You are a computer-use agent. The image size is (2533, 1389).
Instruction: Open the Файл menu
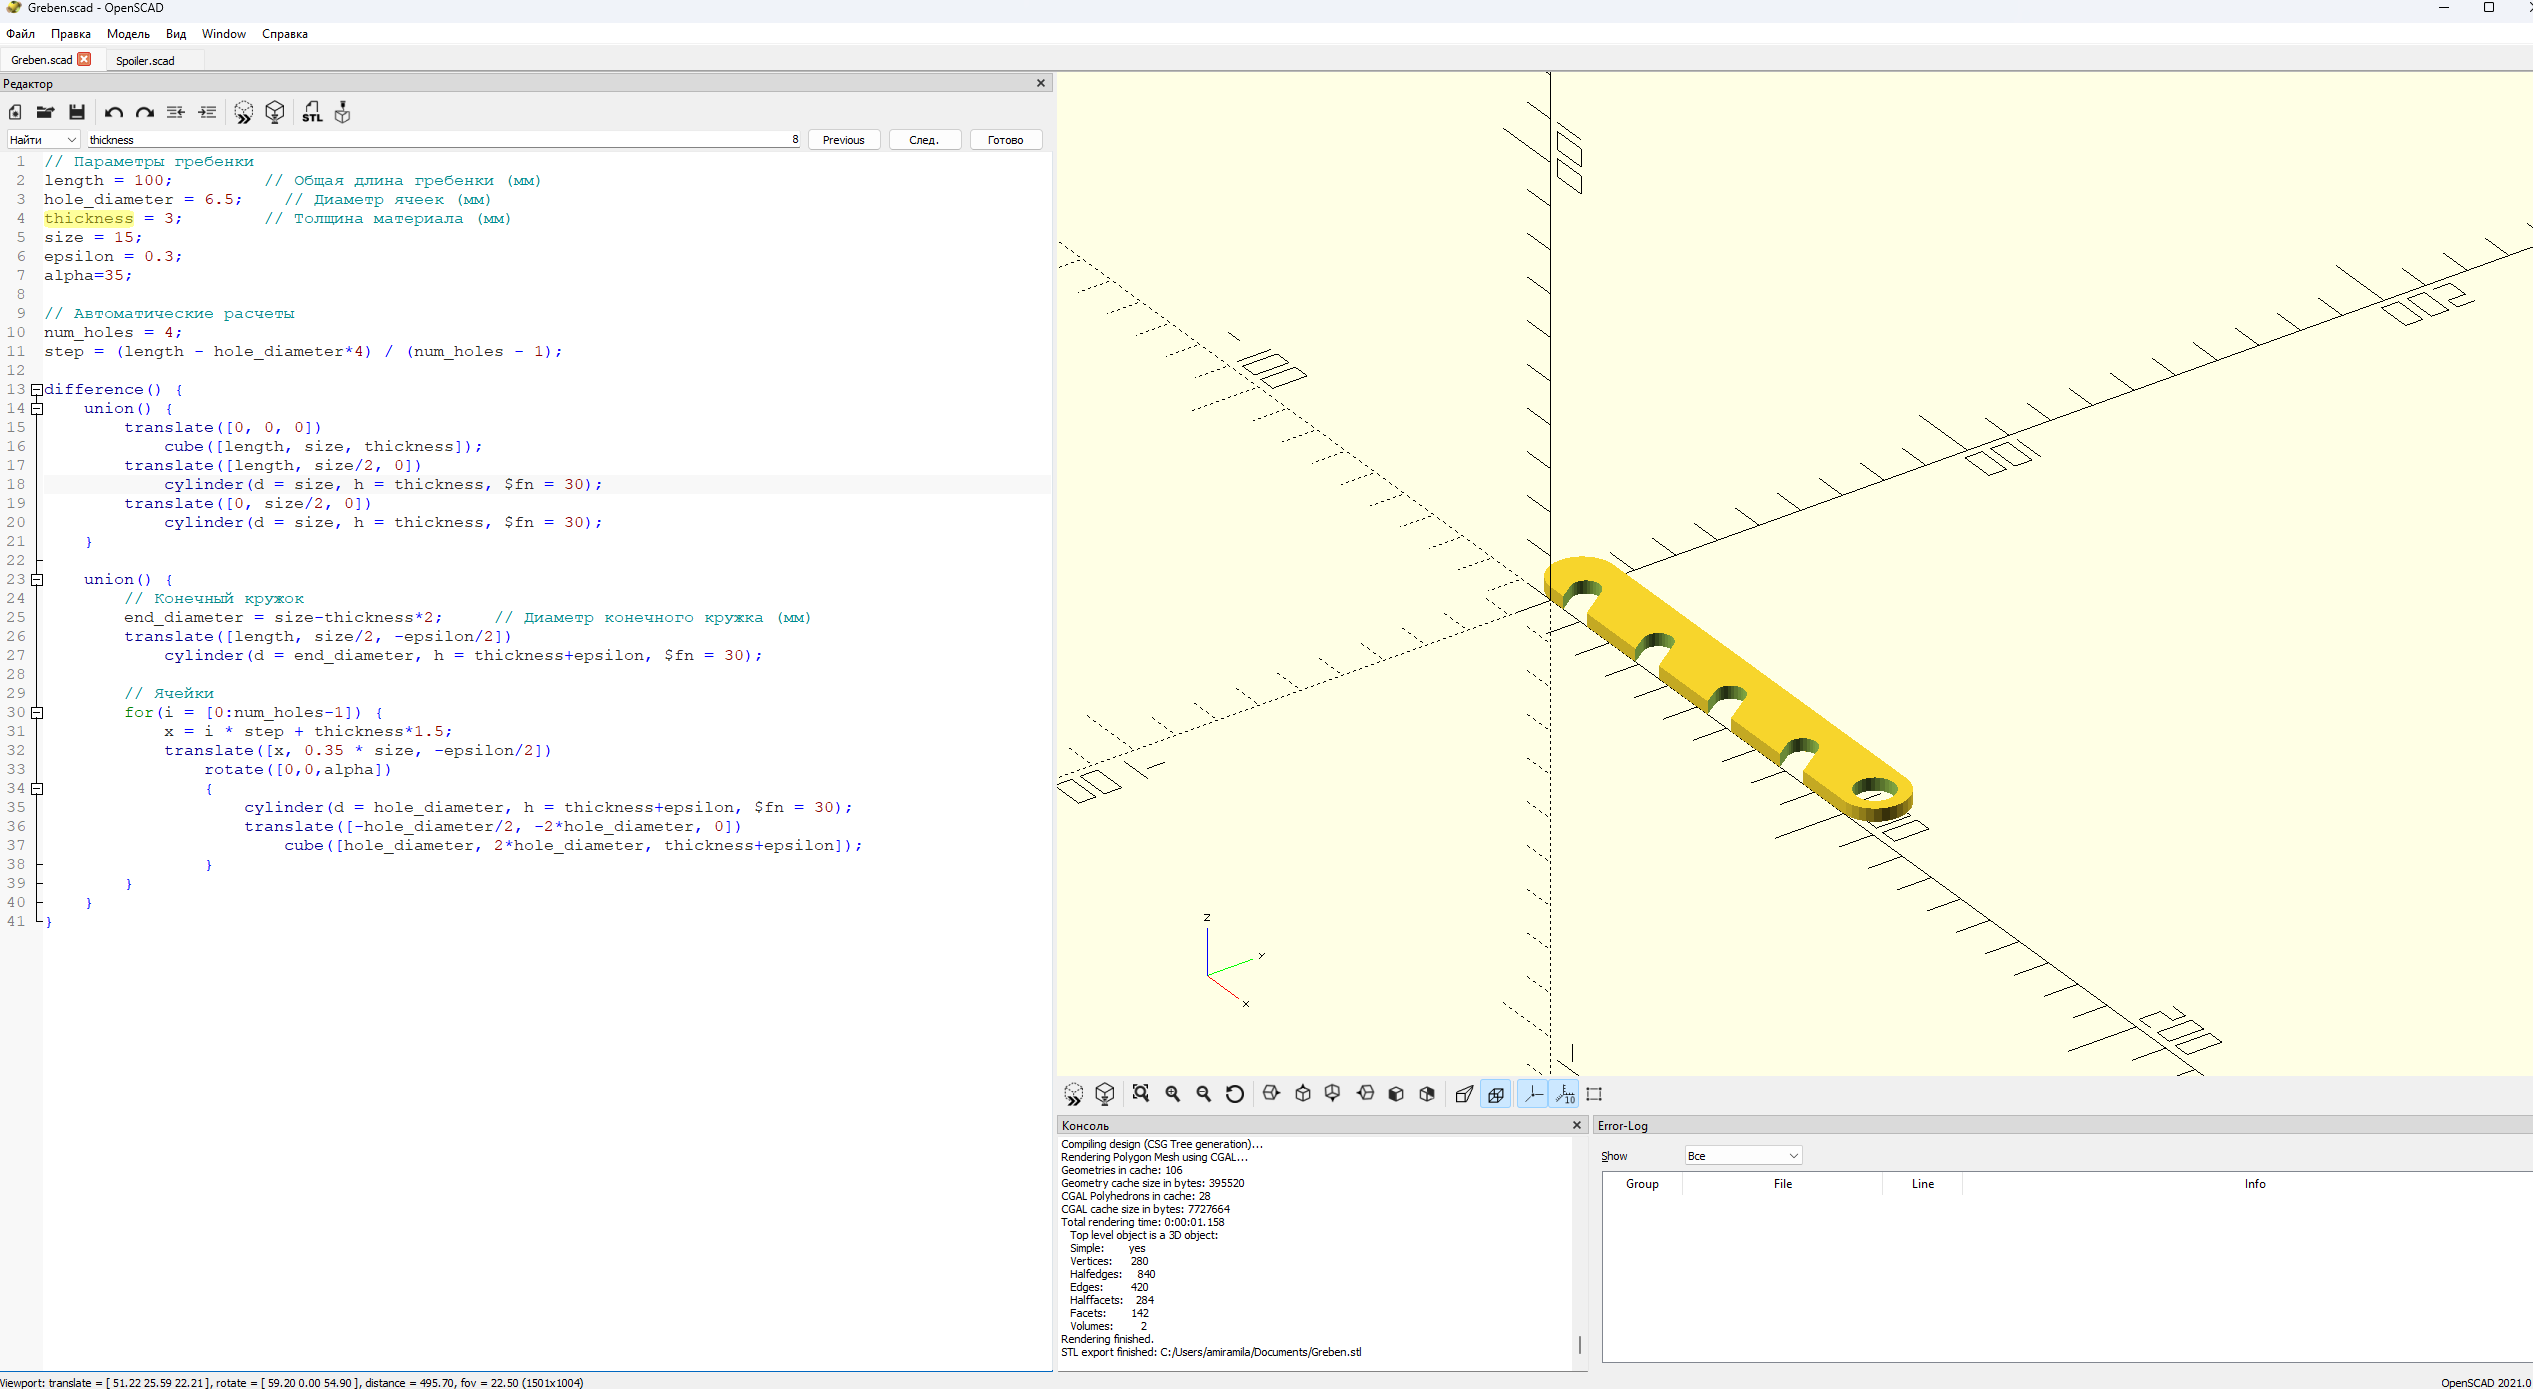click(20, 34)
